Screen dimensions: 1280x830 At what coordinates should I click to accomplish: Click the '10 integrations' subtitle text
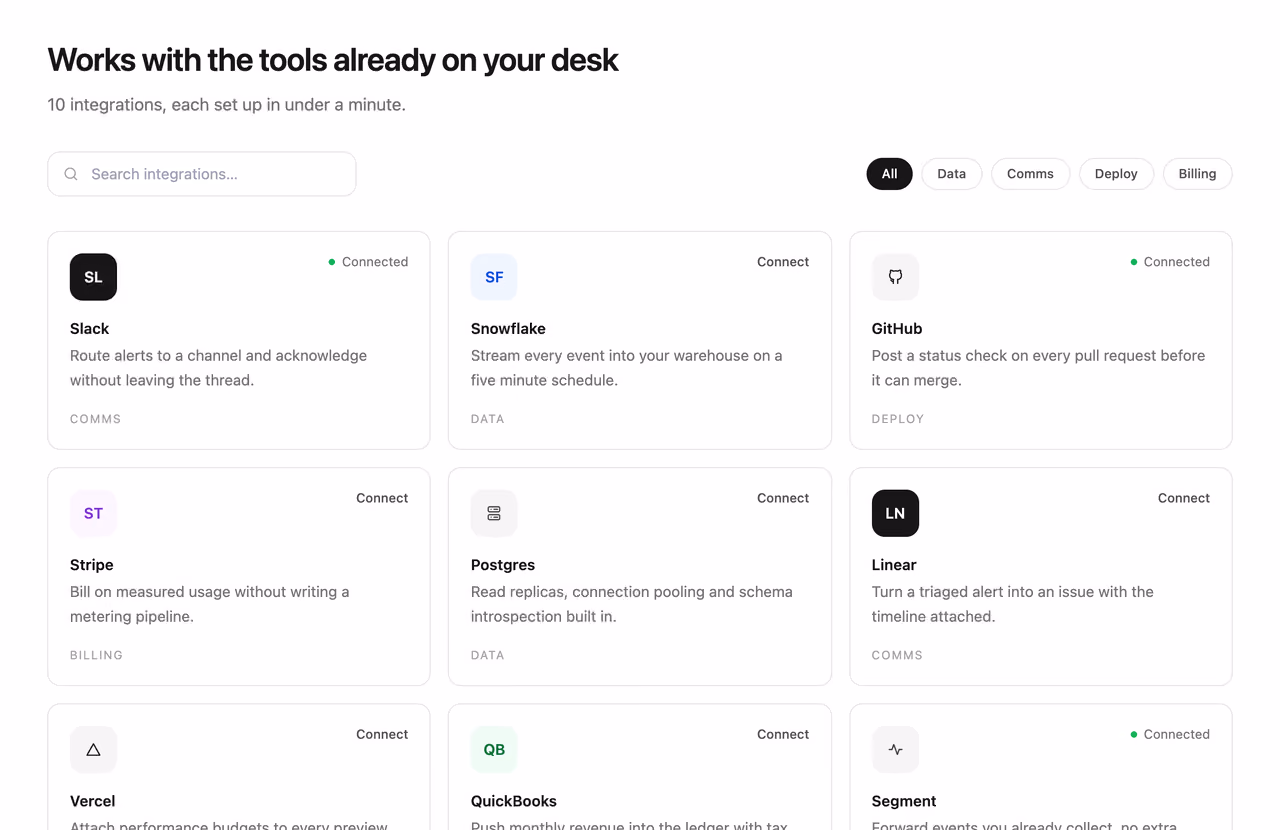pyautogui.click(x=227, y=105)
